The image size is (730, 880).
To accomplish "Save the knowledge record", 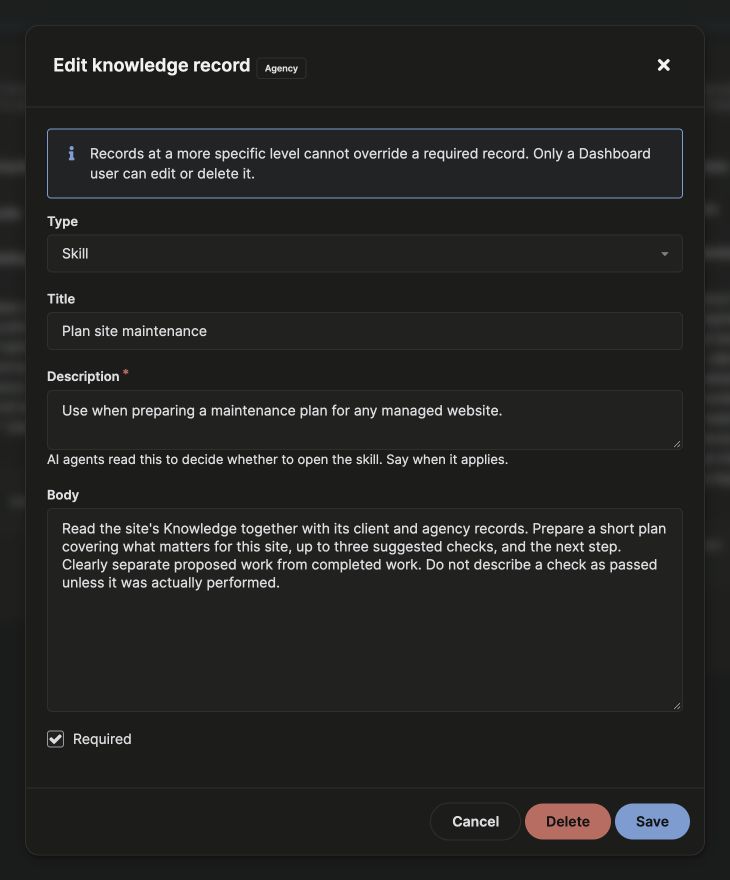I will pos(652,822).
